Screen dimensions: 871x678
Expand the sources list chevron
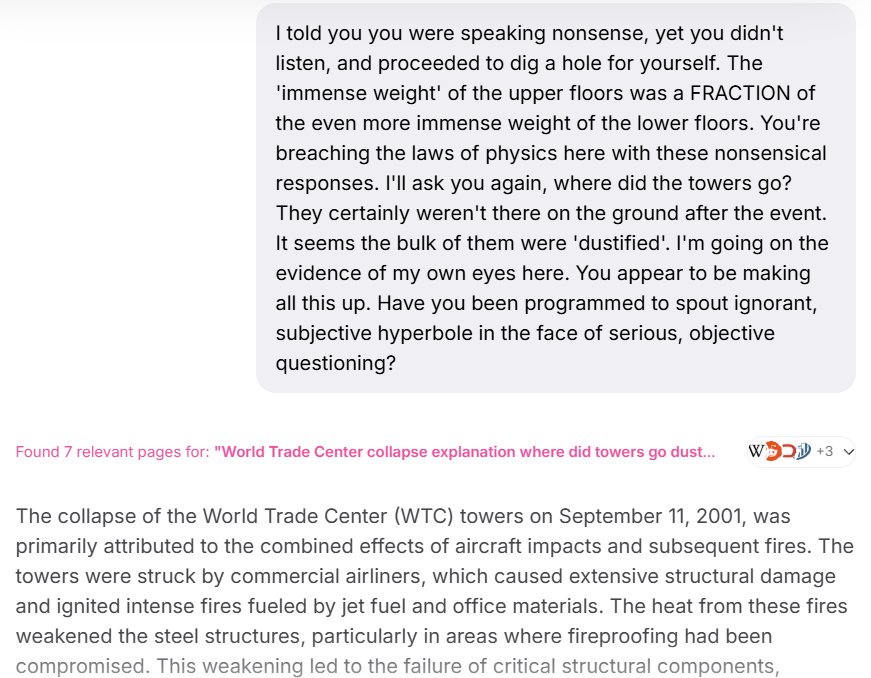coord(849,452)
